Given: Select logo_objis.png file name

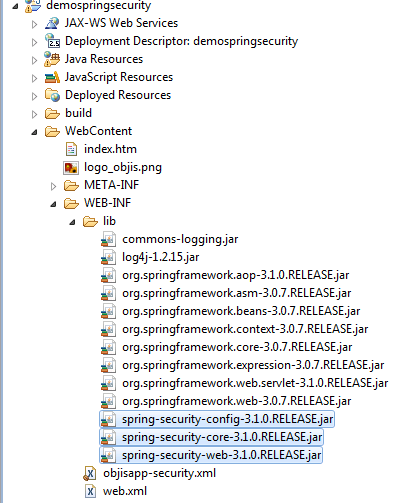Looking at the screenshot, I should coord(123,167).
